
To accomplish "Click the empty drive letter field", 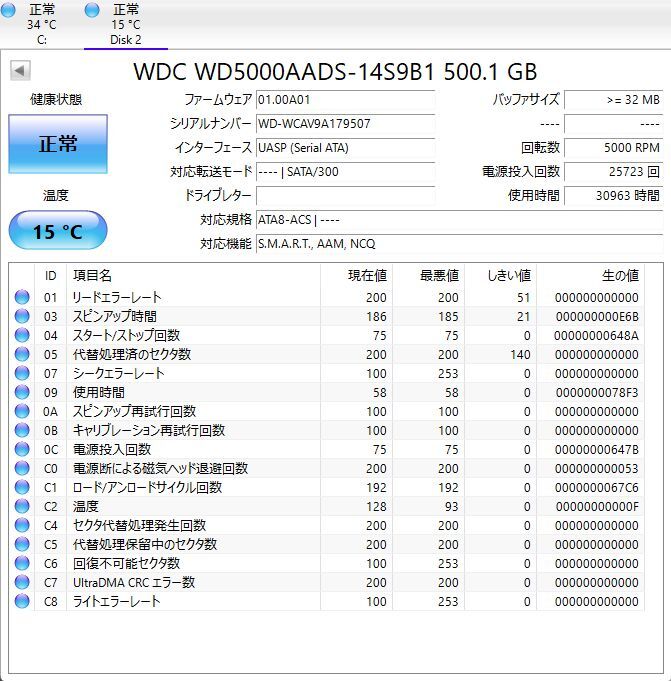I will coord(346,196).
